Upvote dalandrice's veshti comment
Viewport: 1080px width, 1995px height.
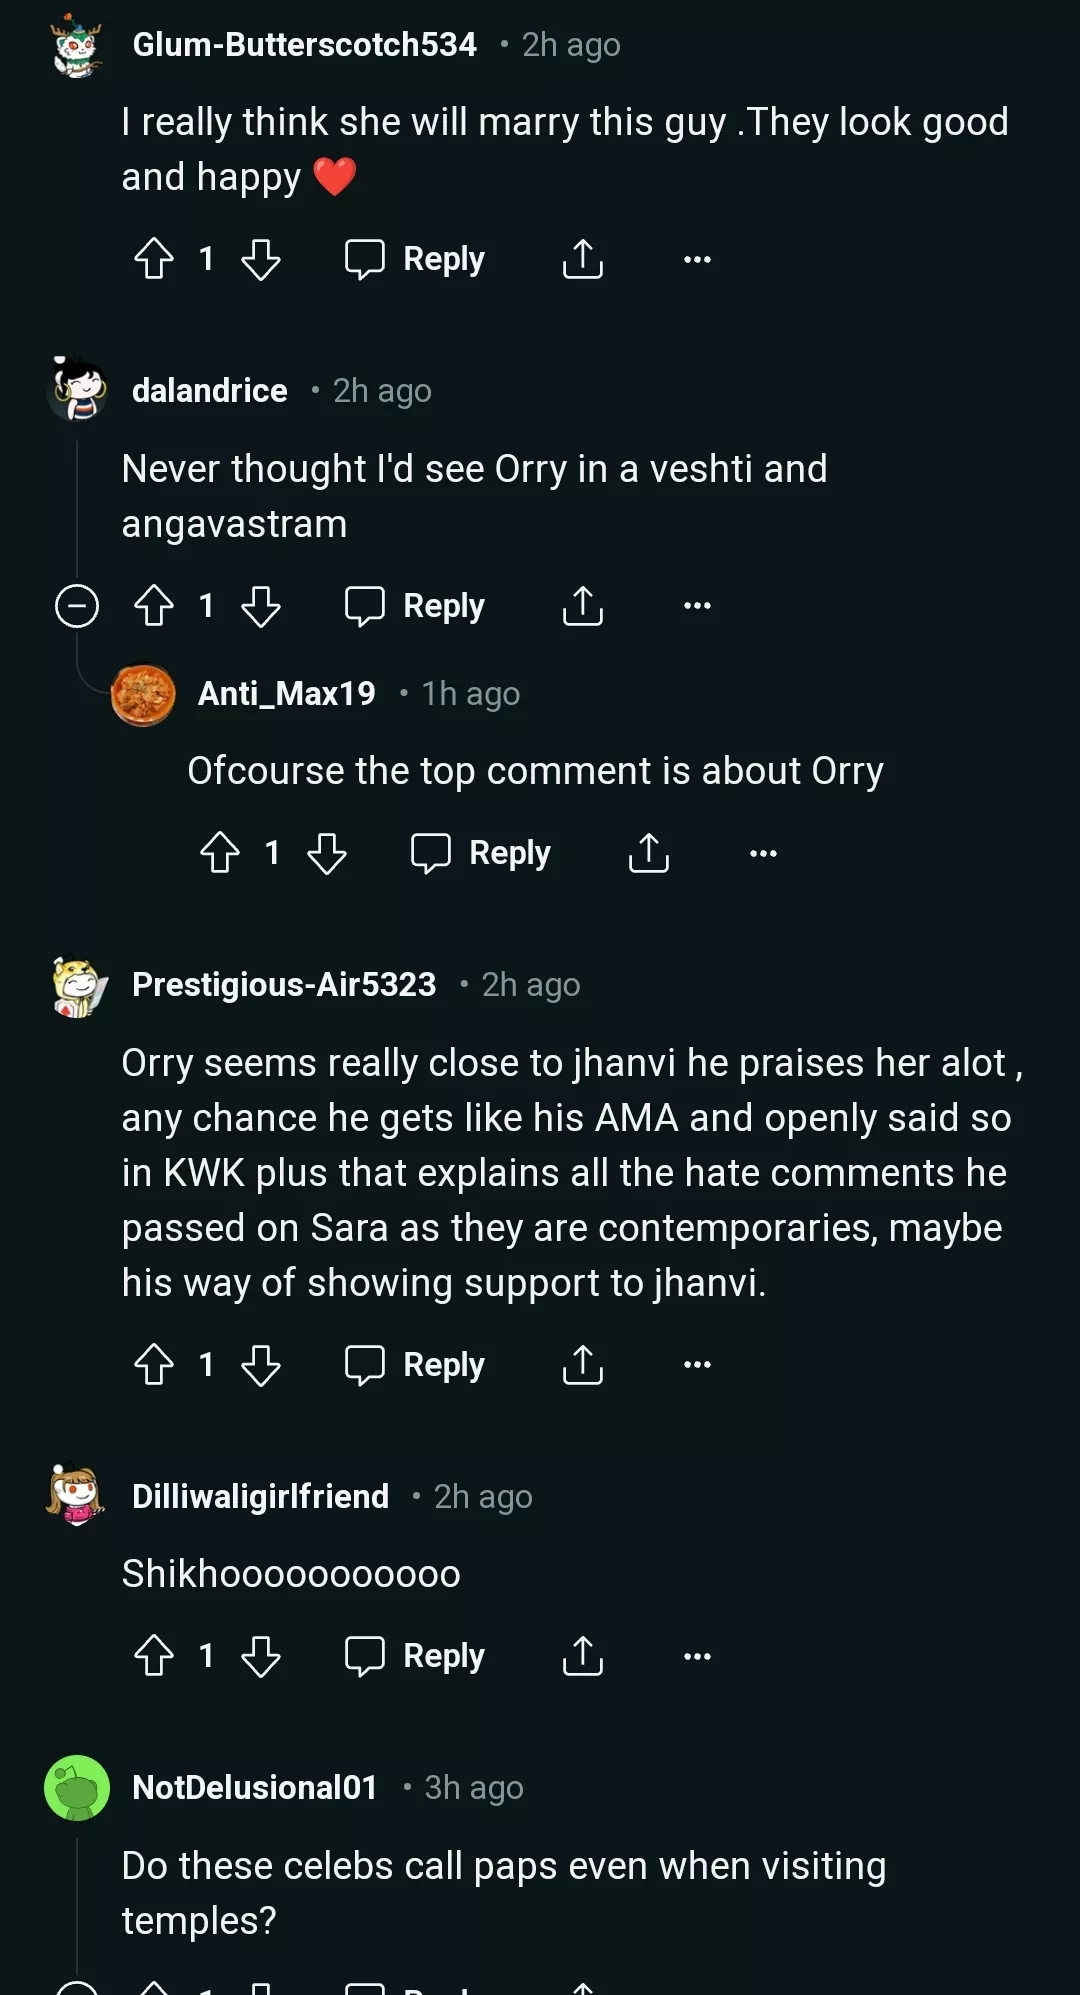point(154,606)
